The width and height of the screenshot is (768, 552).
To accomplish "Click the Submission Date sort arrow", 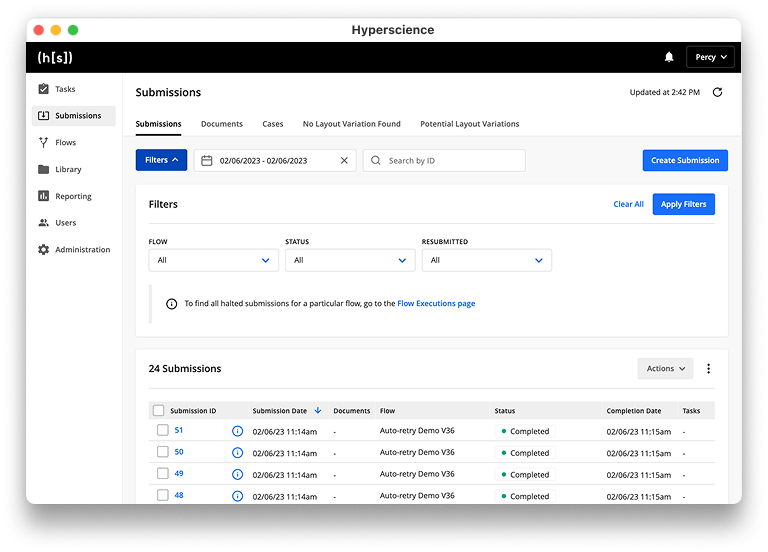I will click(318, 410).
